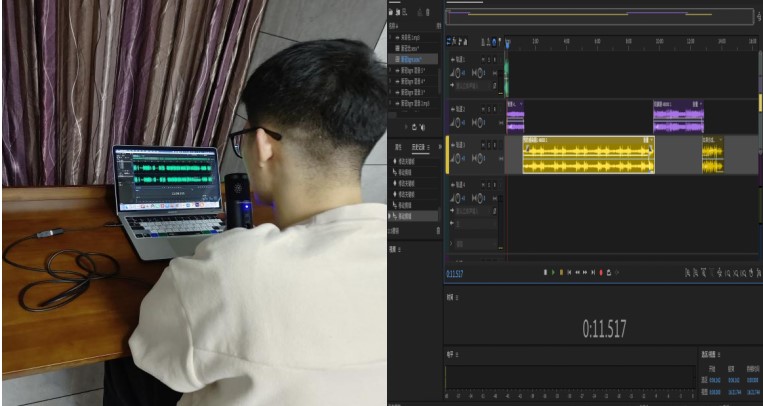Open the Video panel header
This screenshot has width=763, height=406.
[395, 249]
